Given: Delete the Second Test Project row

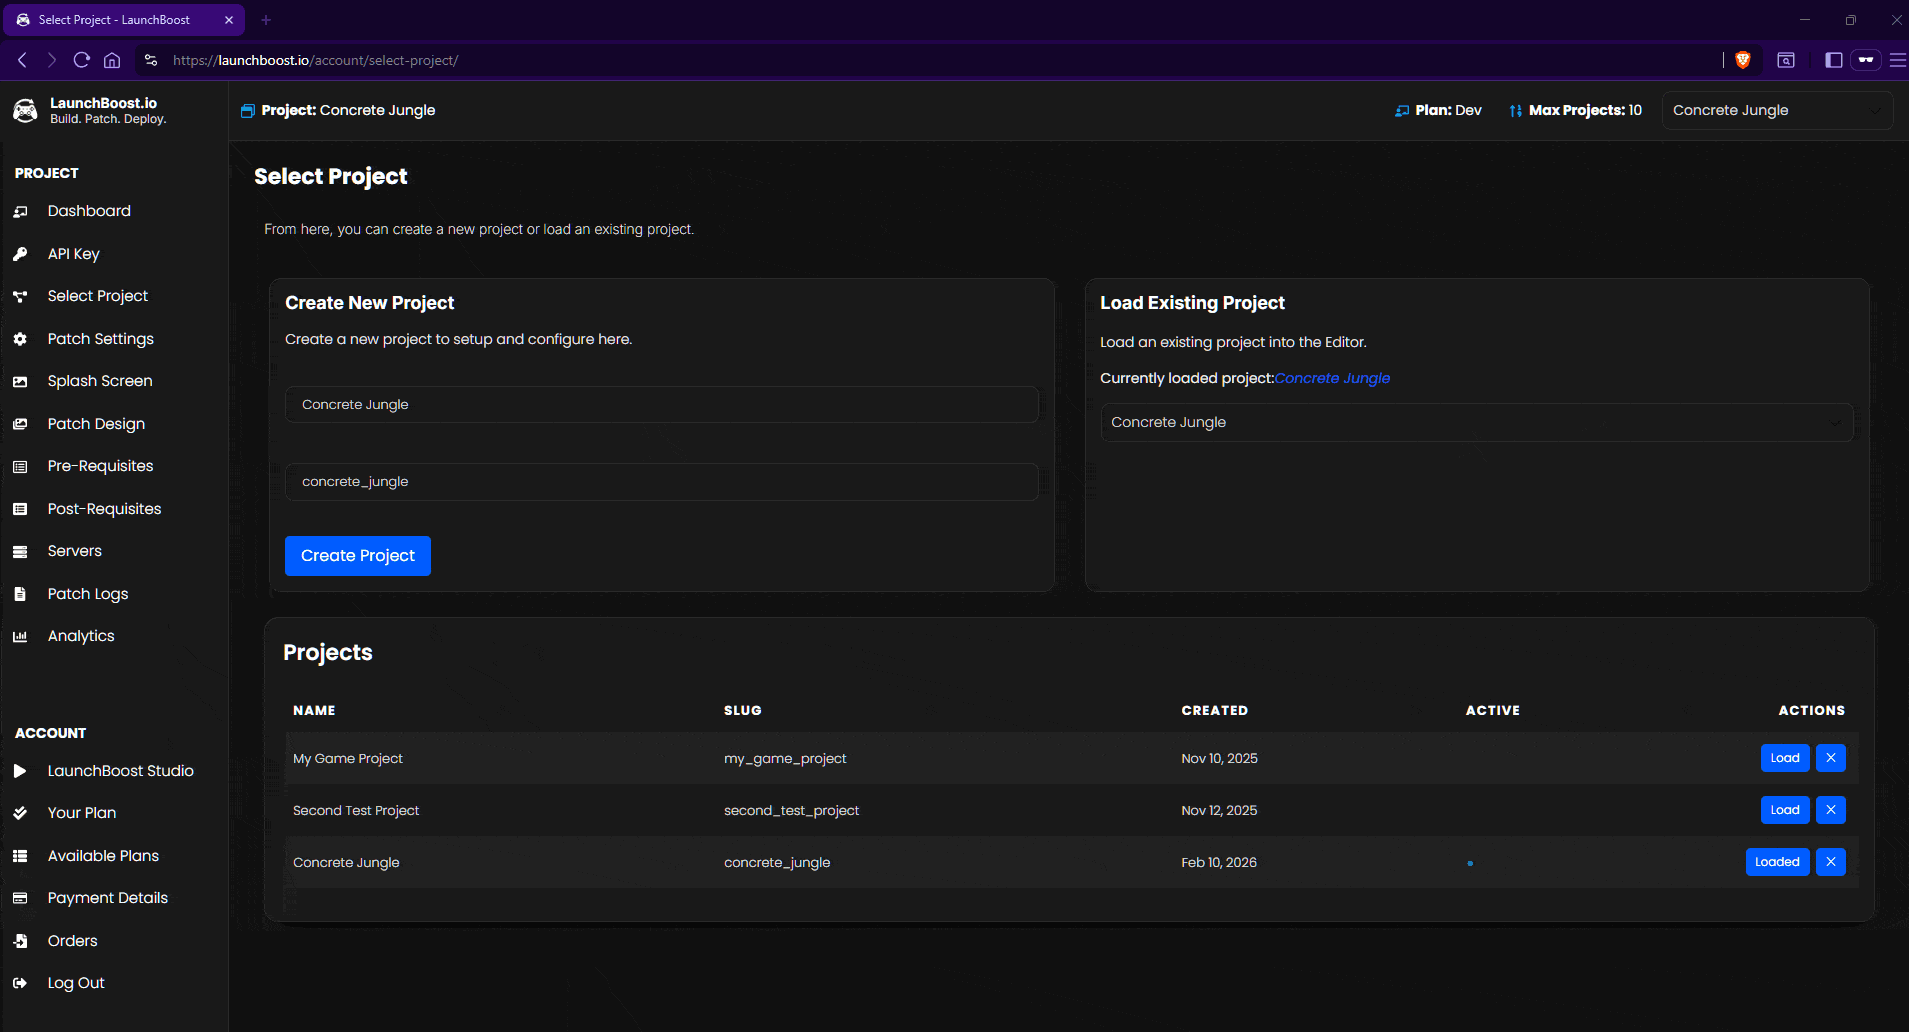Looking at the screenshot, I should pyautogui.click(x=1831, y=810).
